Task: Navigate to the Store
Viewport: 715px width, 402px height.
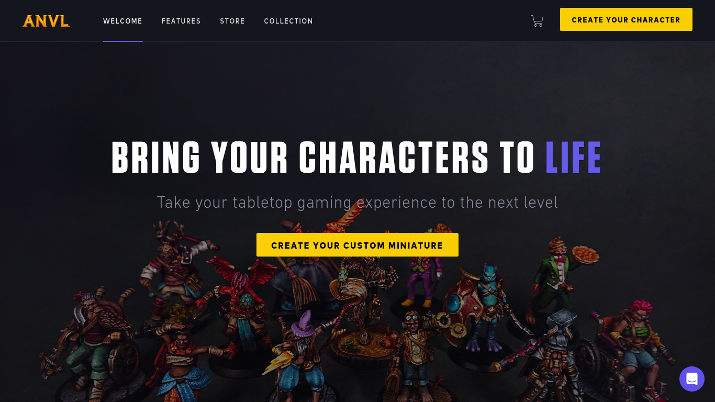Action: pos(232,21)
